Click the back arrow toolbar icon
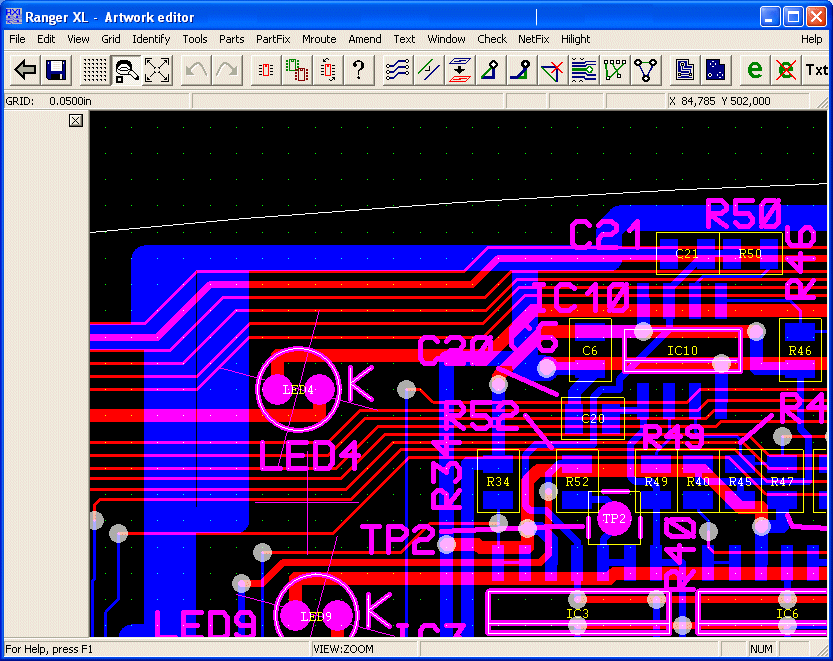Viewport: 833px width, 661px height. point(25,70)
